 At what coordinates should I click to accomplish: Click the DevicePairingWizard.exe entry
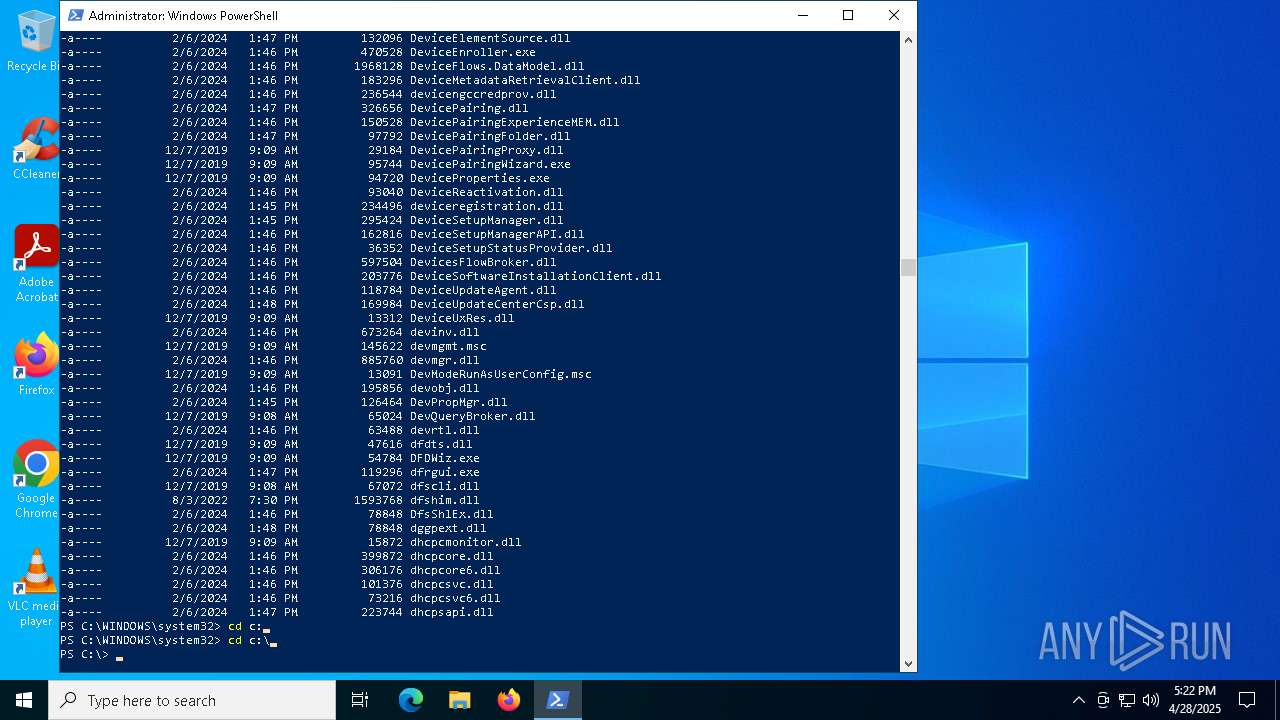pos(490,164)
